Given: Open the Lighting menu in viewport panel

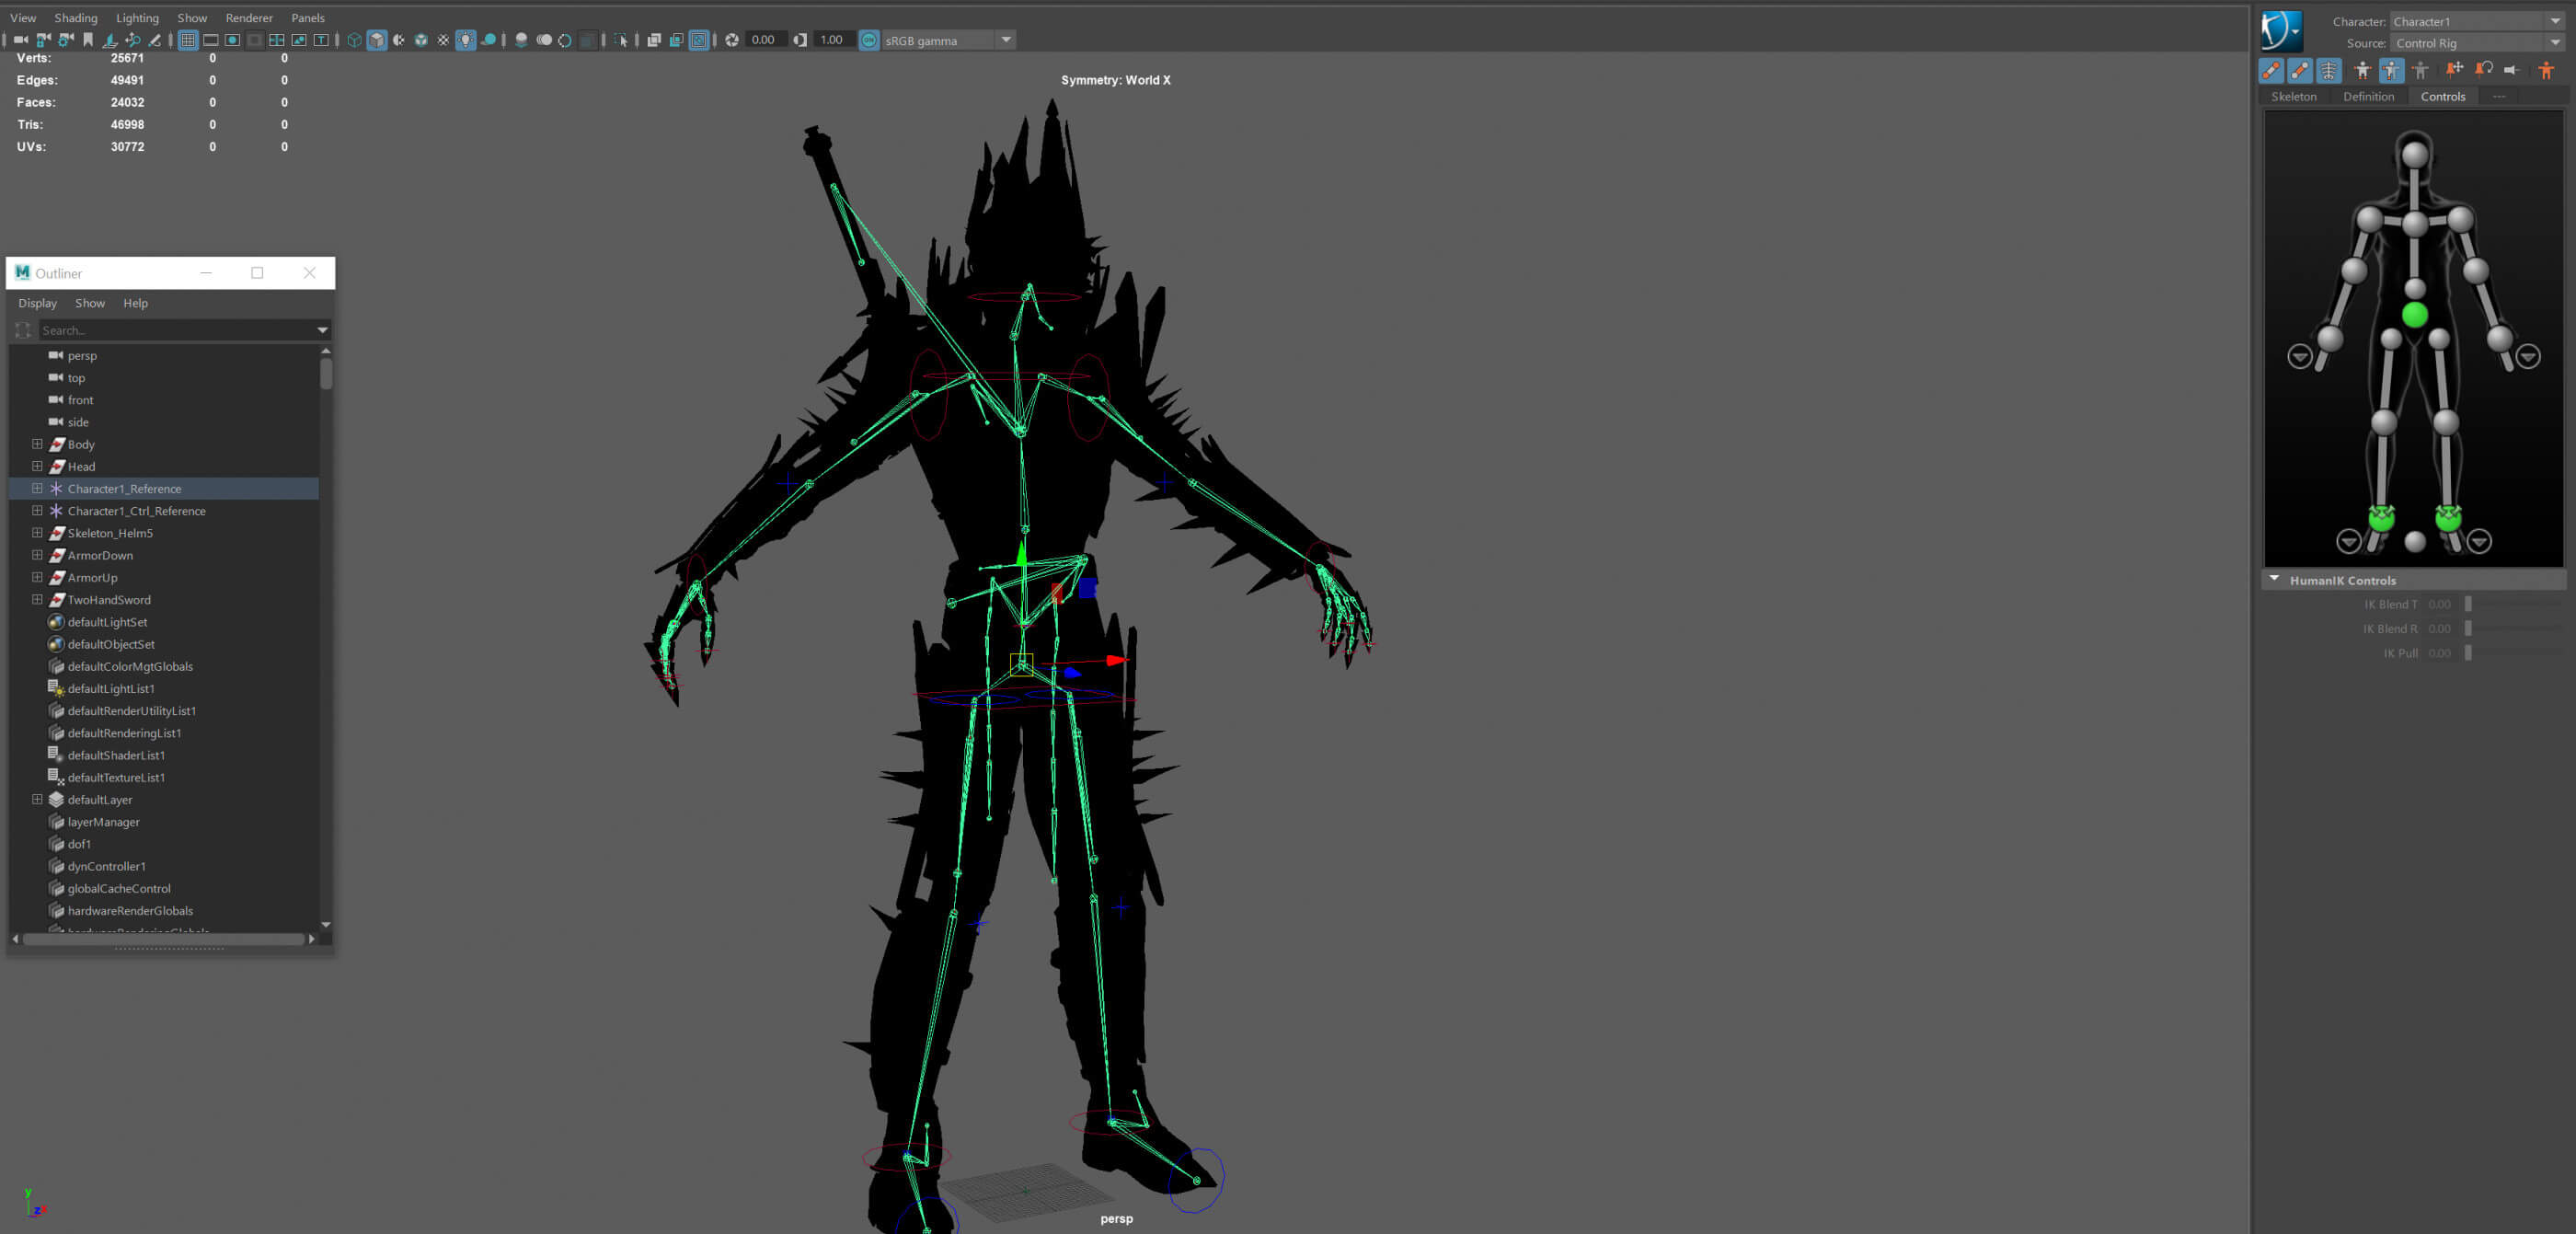Looking at the screenshot, I should 137,18.
